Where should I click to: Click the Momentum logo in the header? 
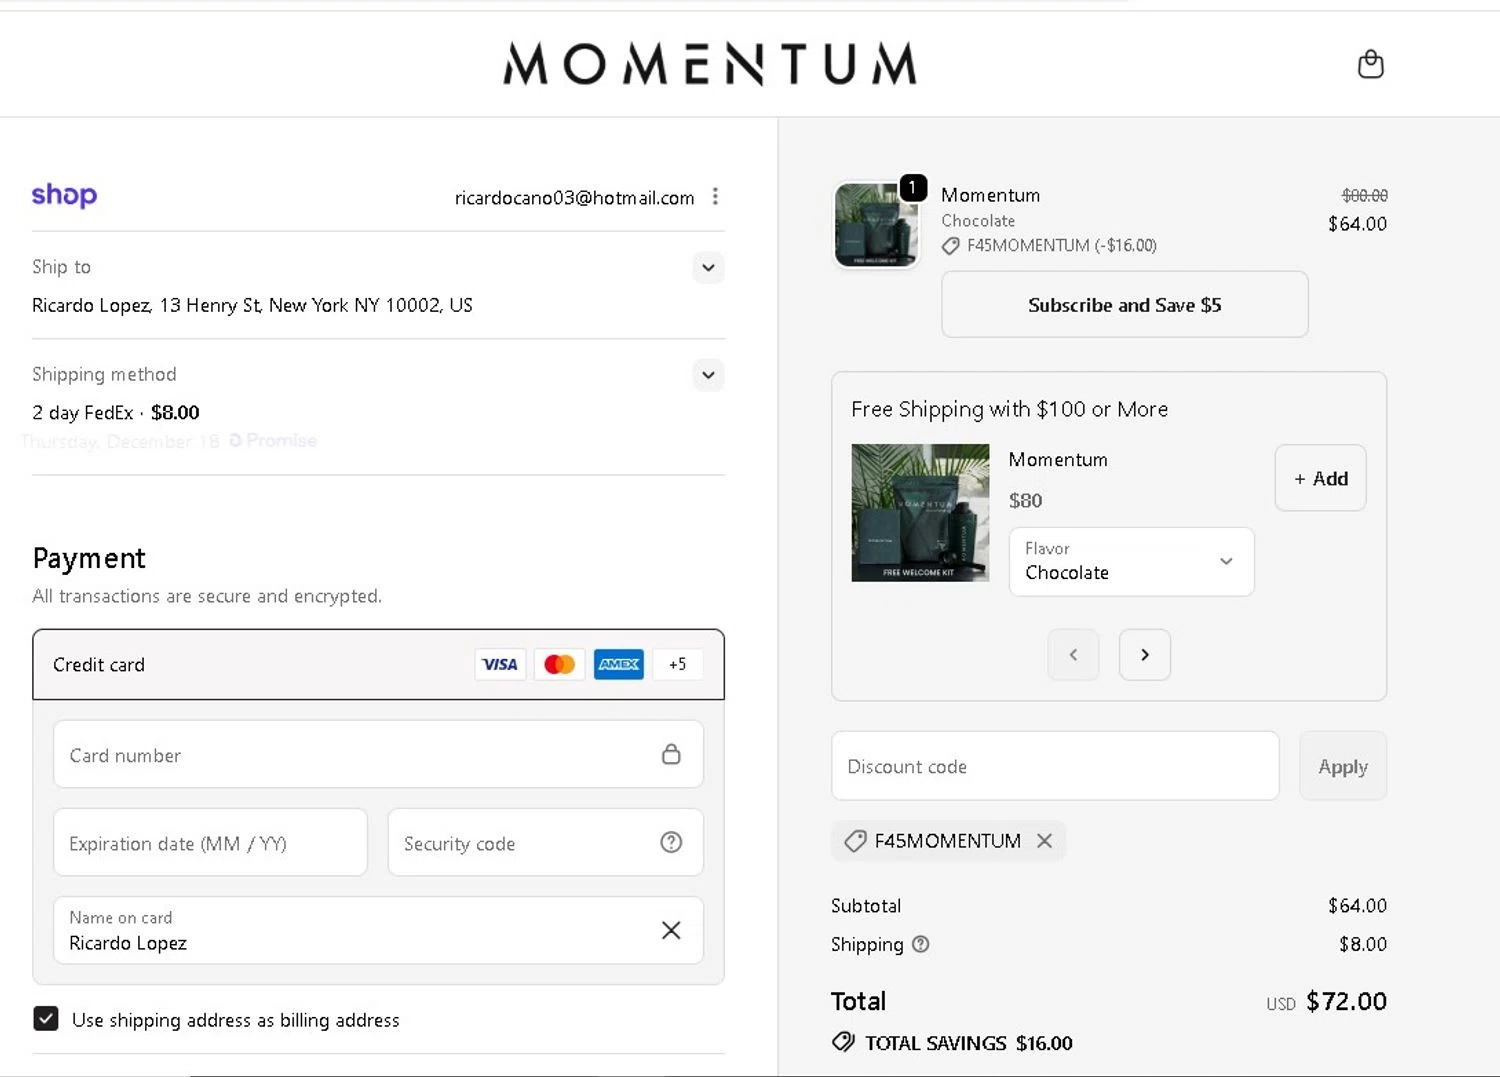(710, 64)
